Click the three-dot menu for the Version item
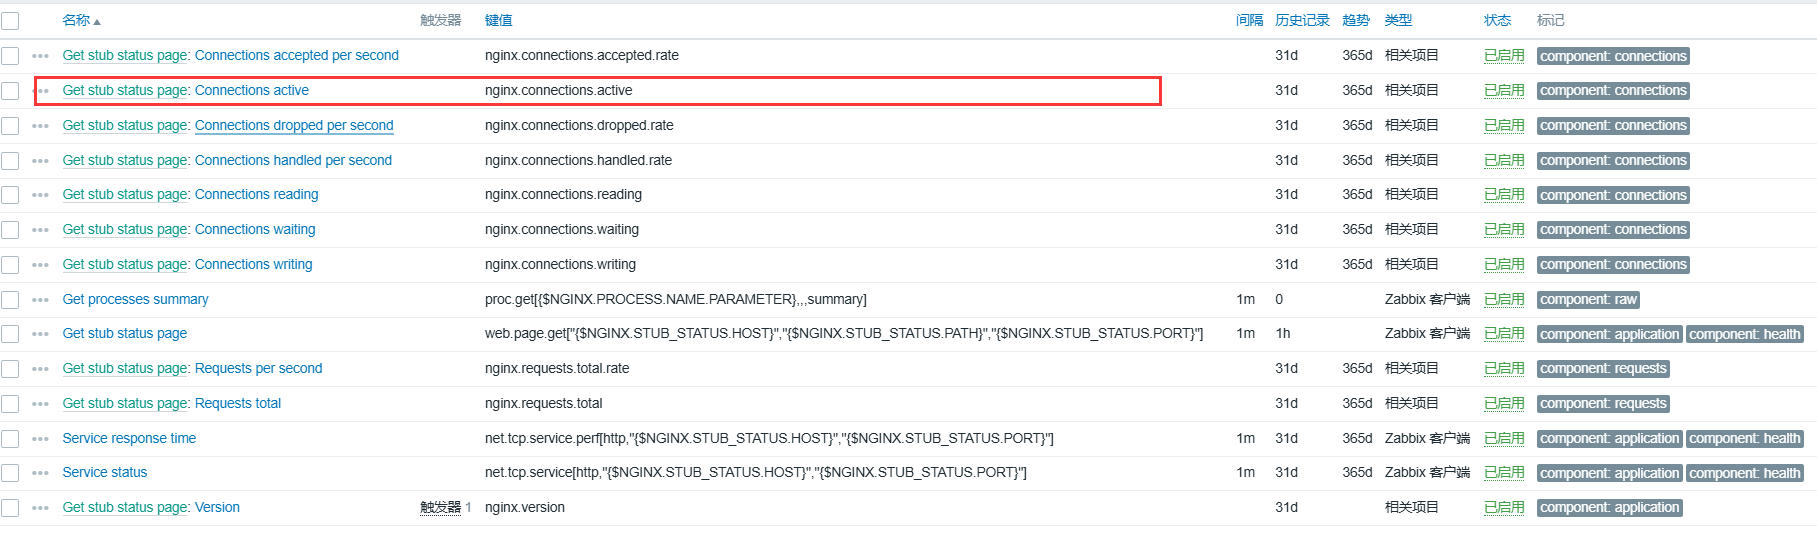 click(40, 508)
